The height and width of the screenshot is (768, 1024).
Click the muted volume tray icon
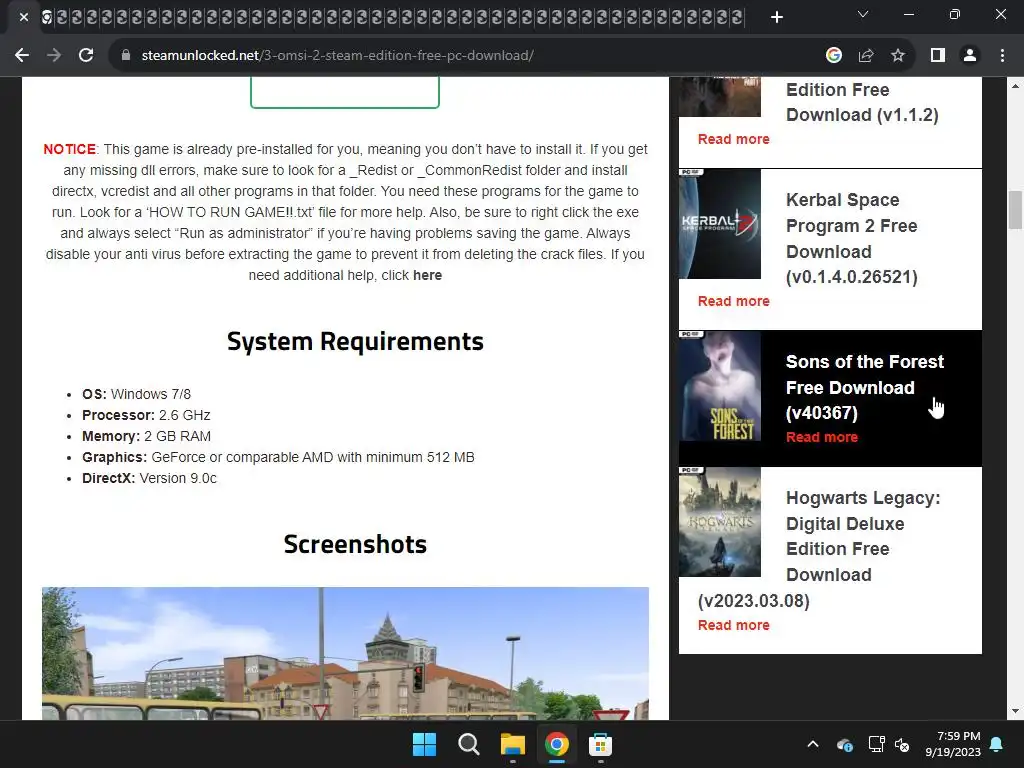pyautogui.click(x=902, y=744)
